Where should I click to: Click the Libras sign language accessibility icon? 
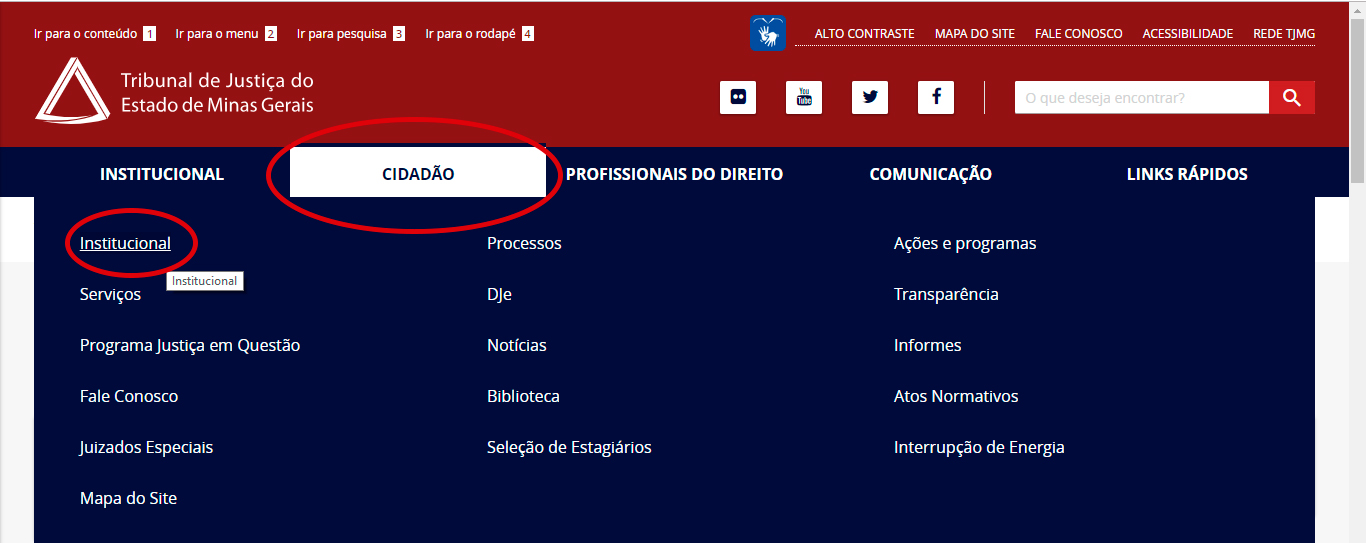(x=767, y=34)
